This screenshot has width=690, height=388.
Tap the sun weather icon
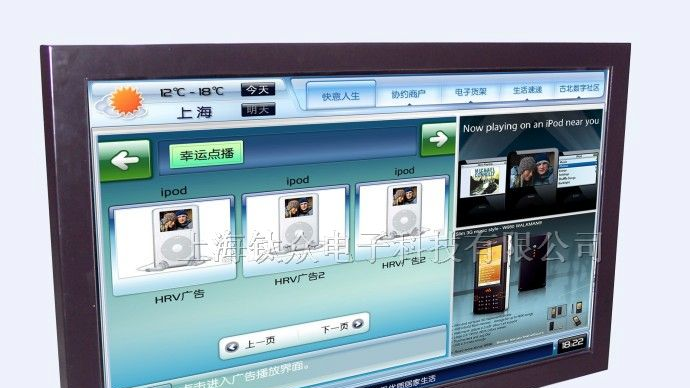pos(126,102)
